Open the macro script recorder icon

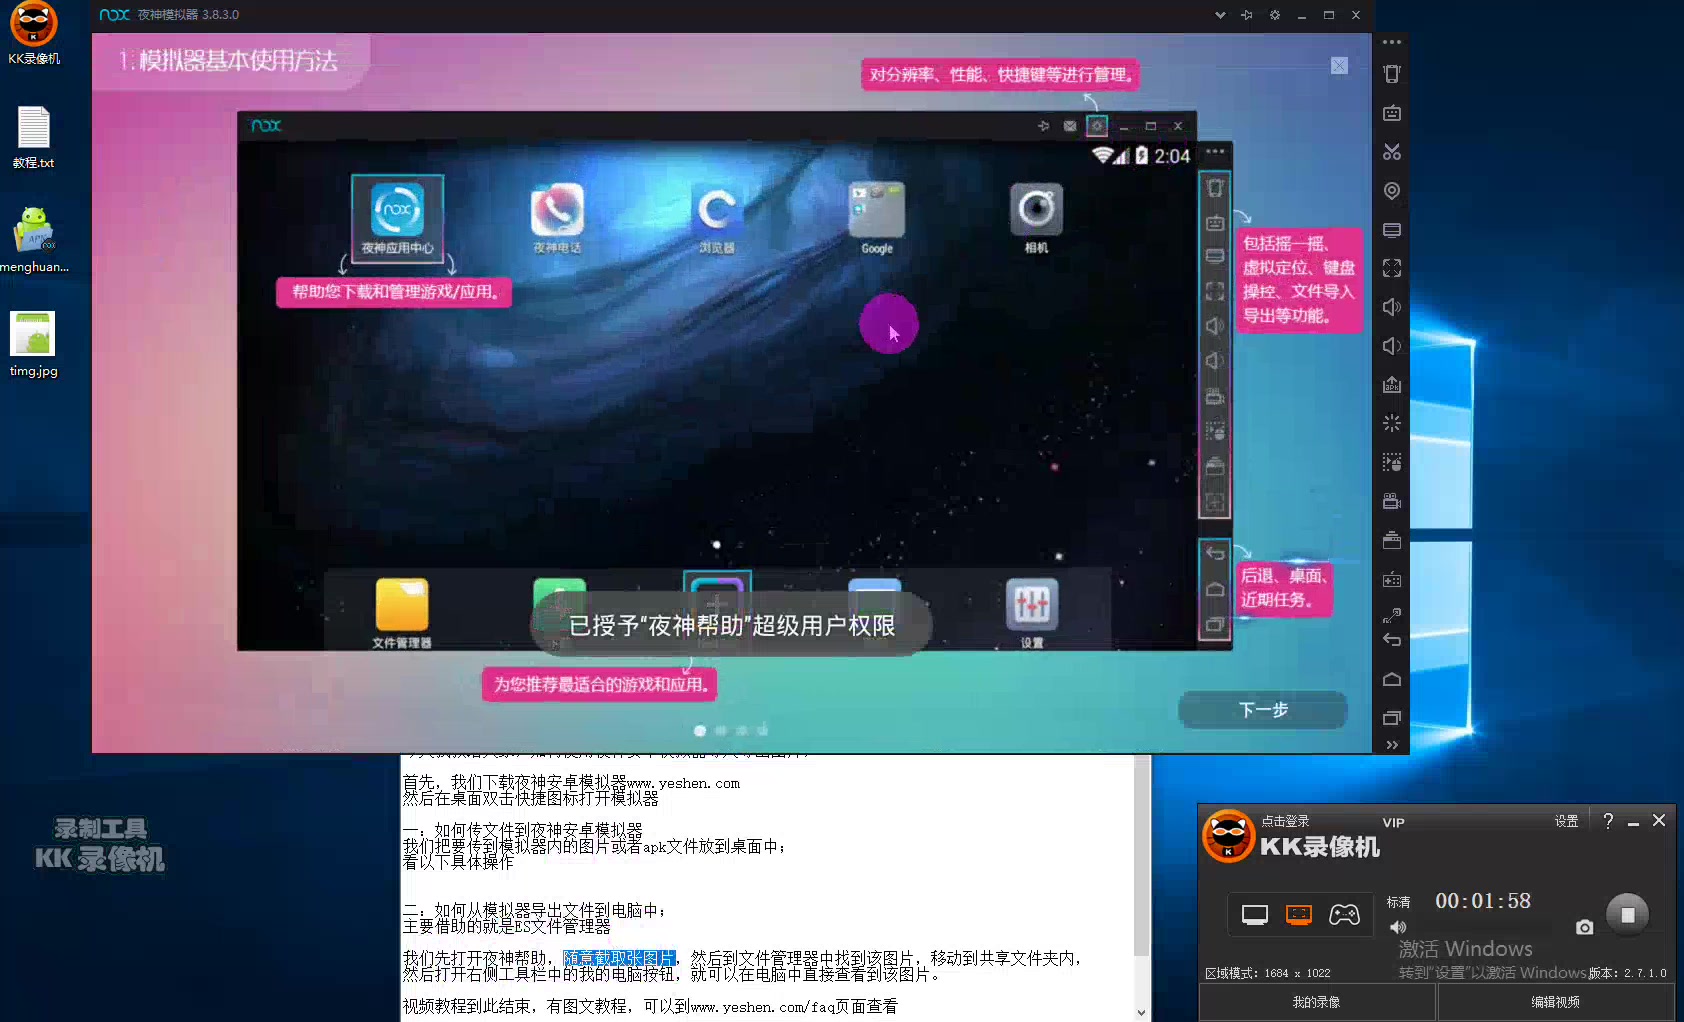click(x=1391, y=462)
